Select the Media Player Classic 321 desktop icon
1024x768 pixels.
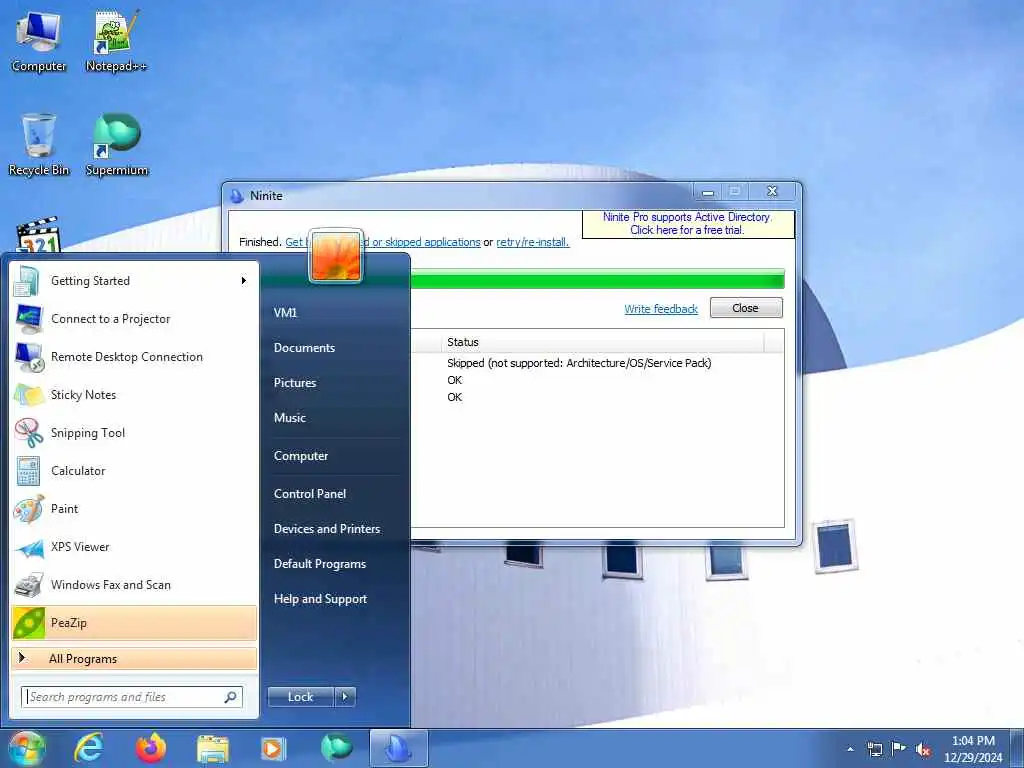38,235
